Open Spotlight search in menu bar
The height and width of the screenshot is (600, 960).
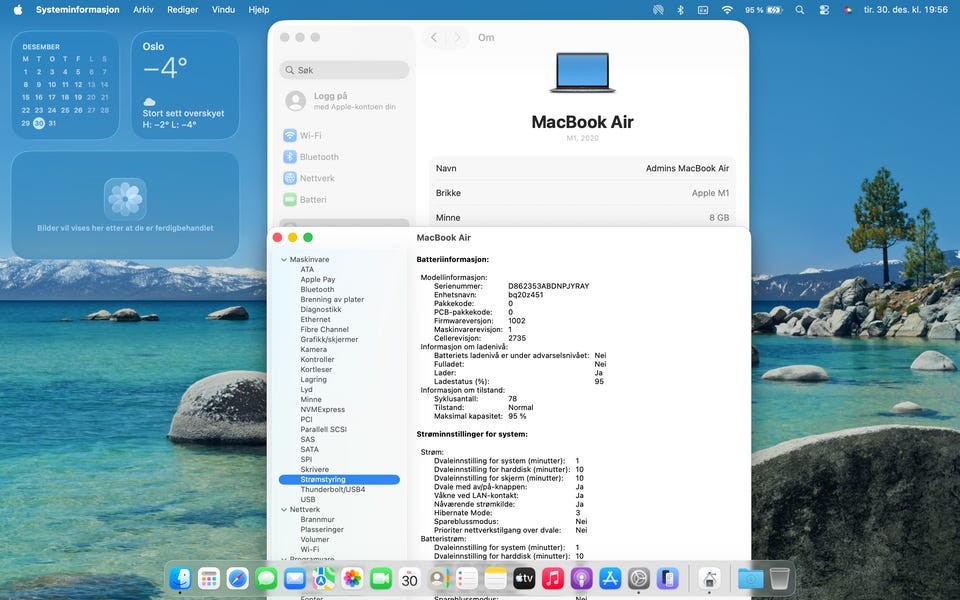tap(799, 10)
